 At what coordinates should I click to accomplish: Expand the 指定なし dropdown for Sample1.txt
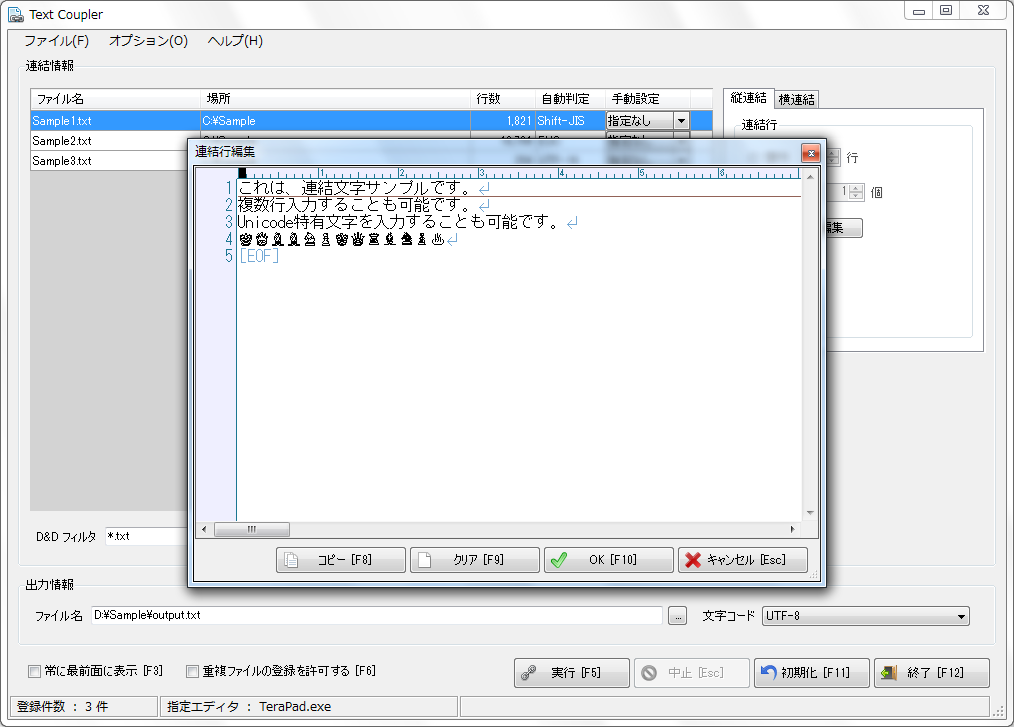click(681, 120)
